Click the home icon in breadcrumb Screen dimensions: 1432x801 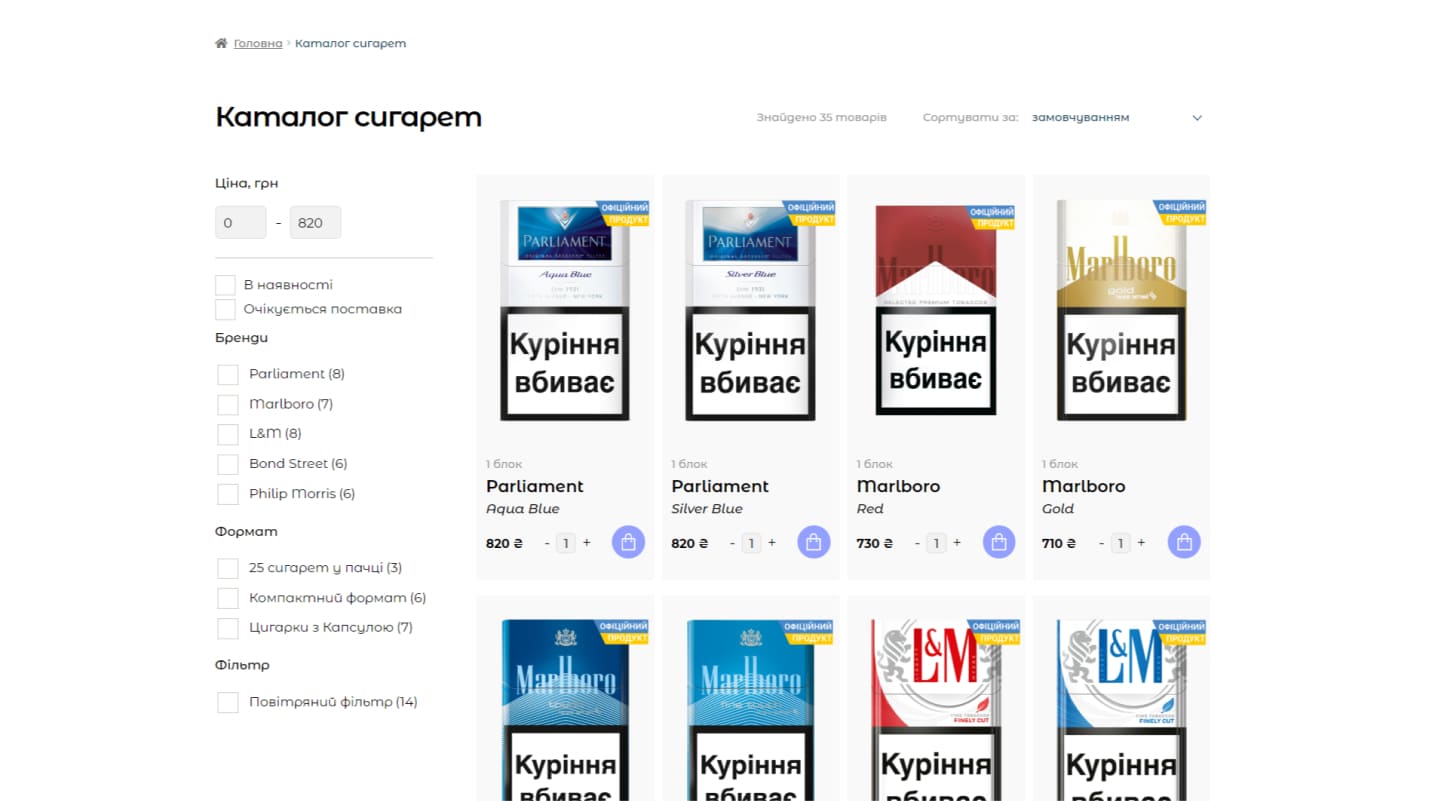[x=221, y=43]
